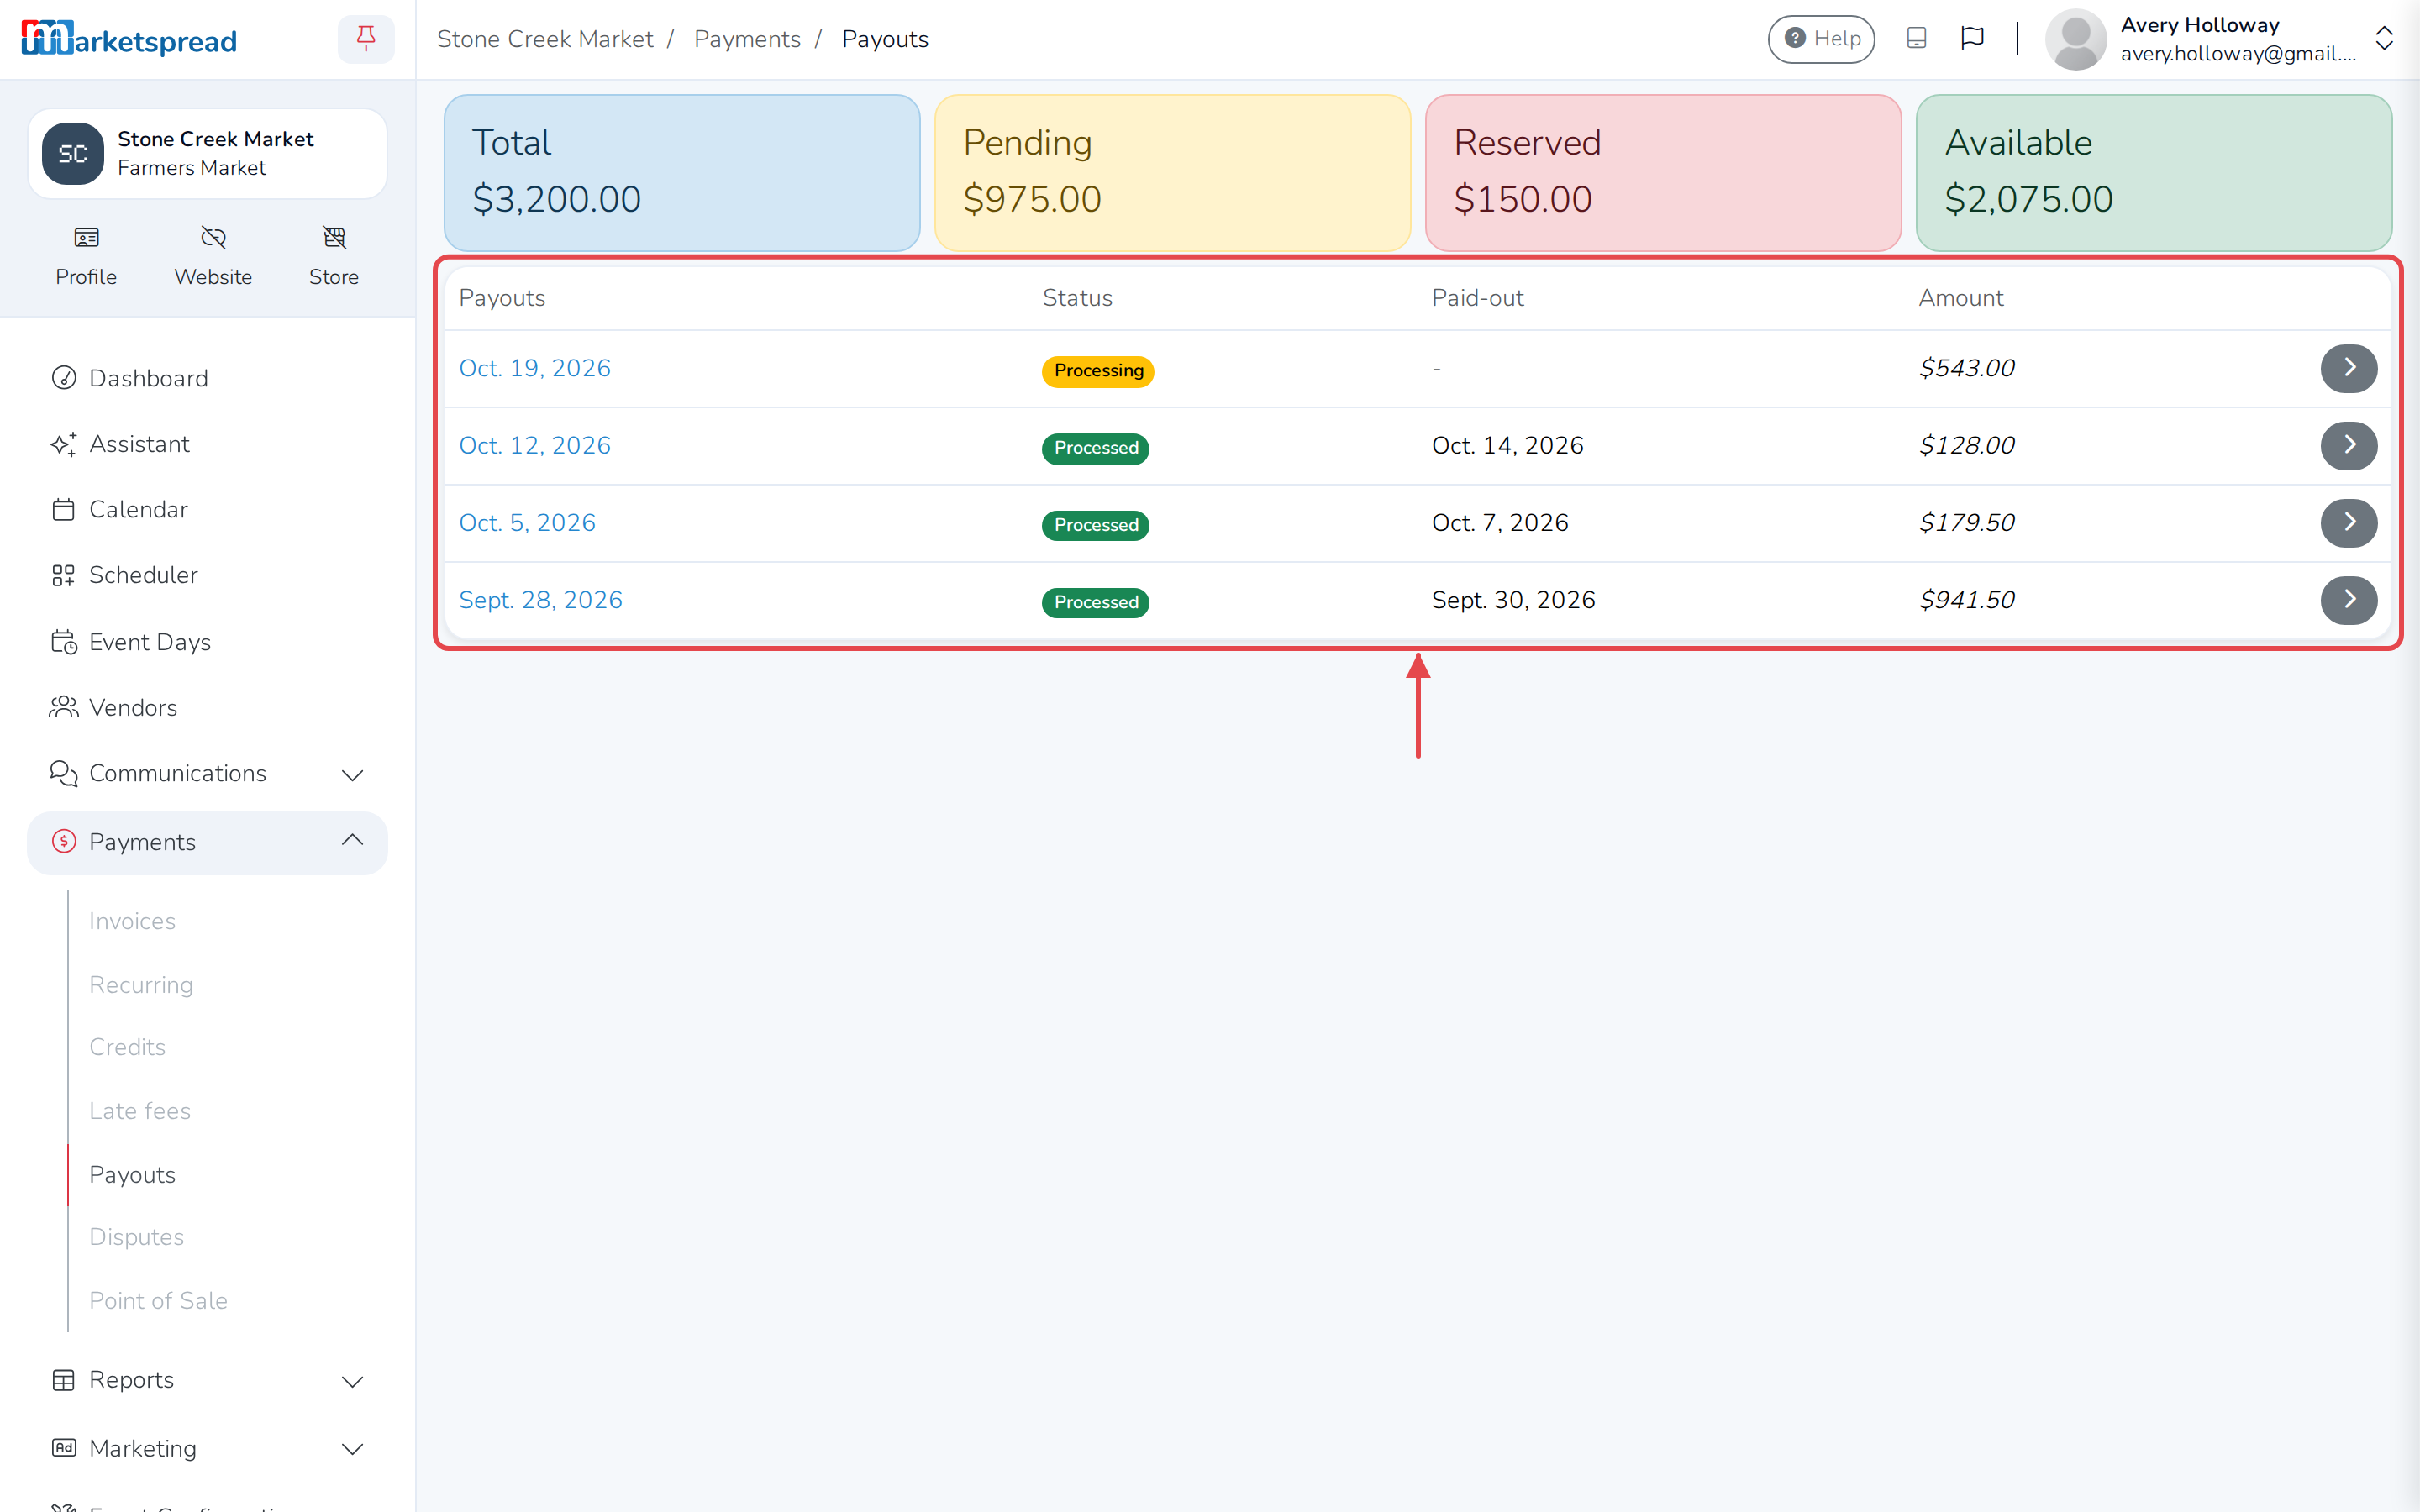
Task: Open the Oct. 12, 2026 payout link
Action: click(x=535, y=445)
